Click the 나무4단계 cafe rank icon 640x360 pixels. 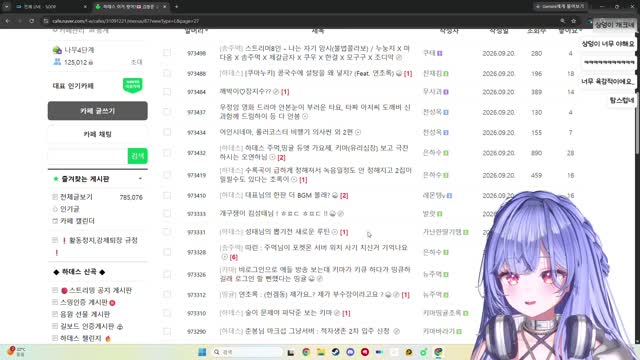tap(57, 50)
